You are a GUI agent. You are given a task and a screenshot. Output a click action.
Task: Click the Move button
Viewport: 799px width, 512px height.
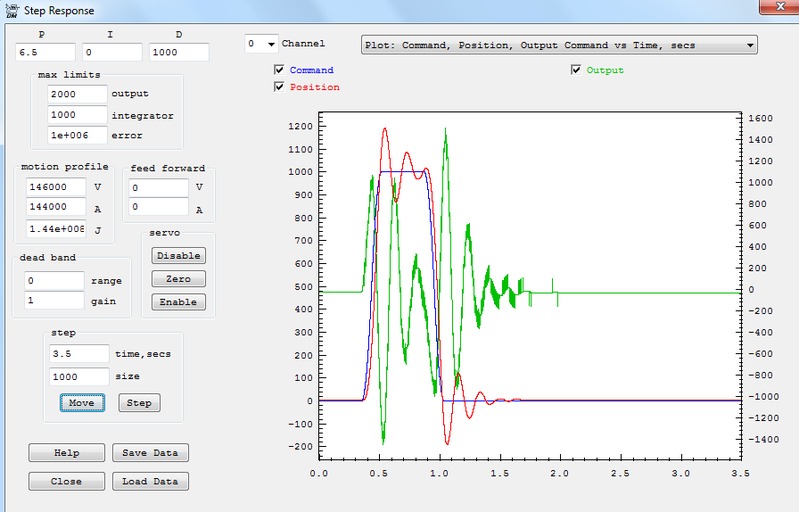[81, 403]
